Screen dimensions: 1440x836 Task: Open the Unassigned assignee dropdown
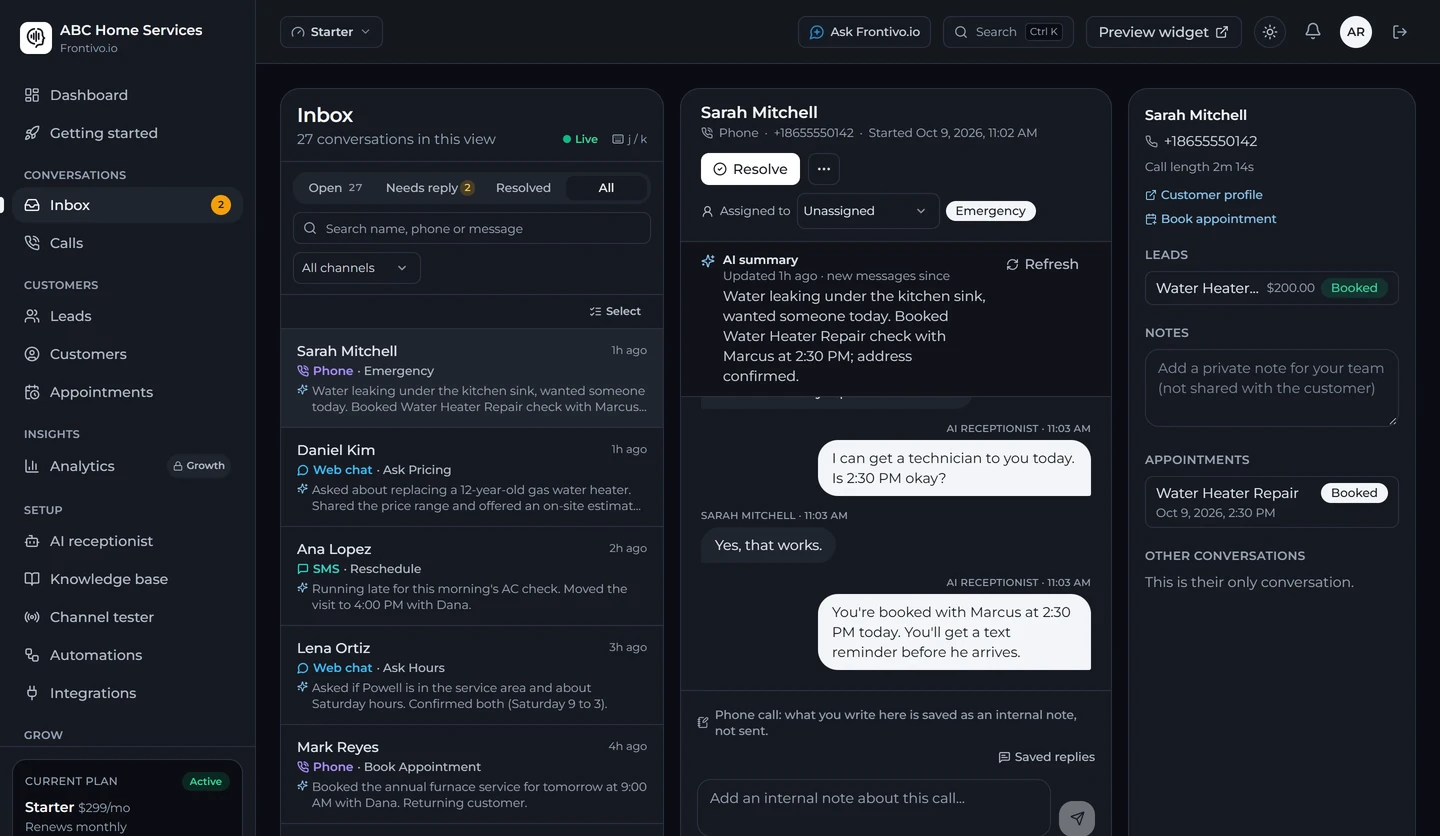(x=867, y=211)
